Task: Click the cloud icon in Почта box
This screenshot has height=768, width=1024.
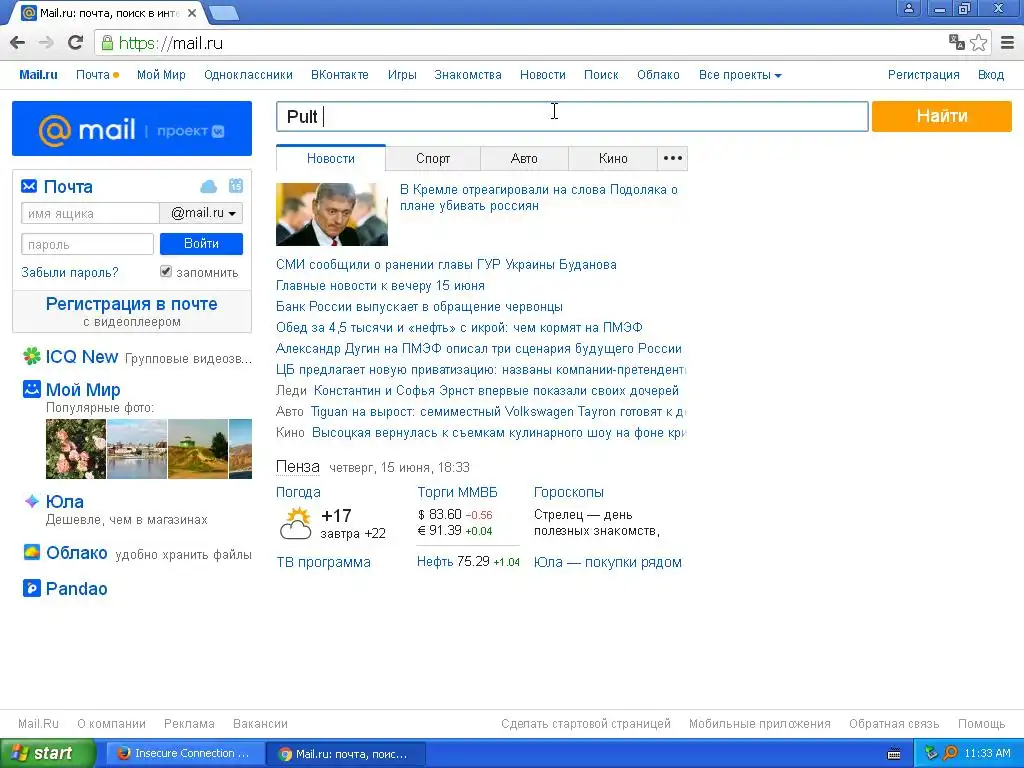Action: click(208, 187)
